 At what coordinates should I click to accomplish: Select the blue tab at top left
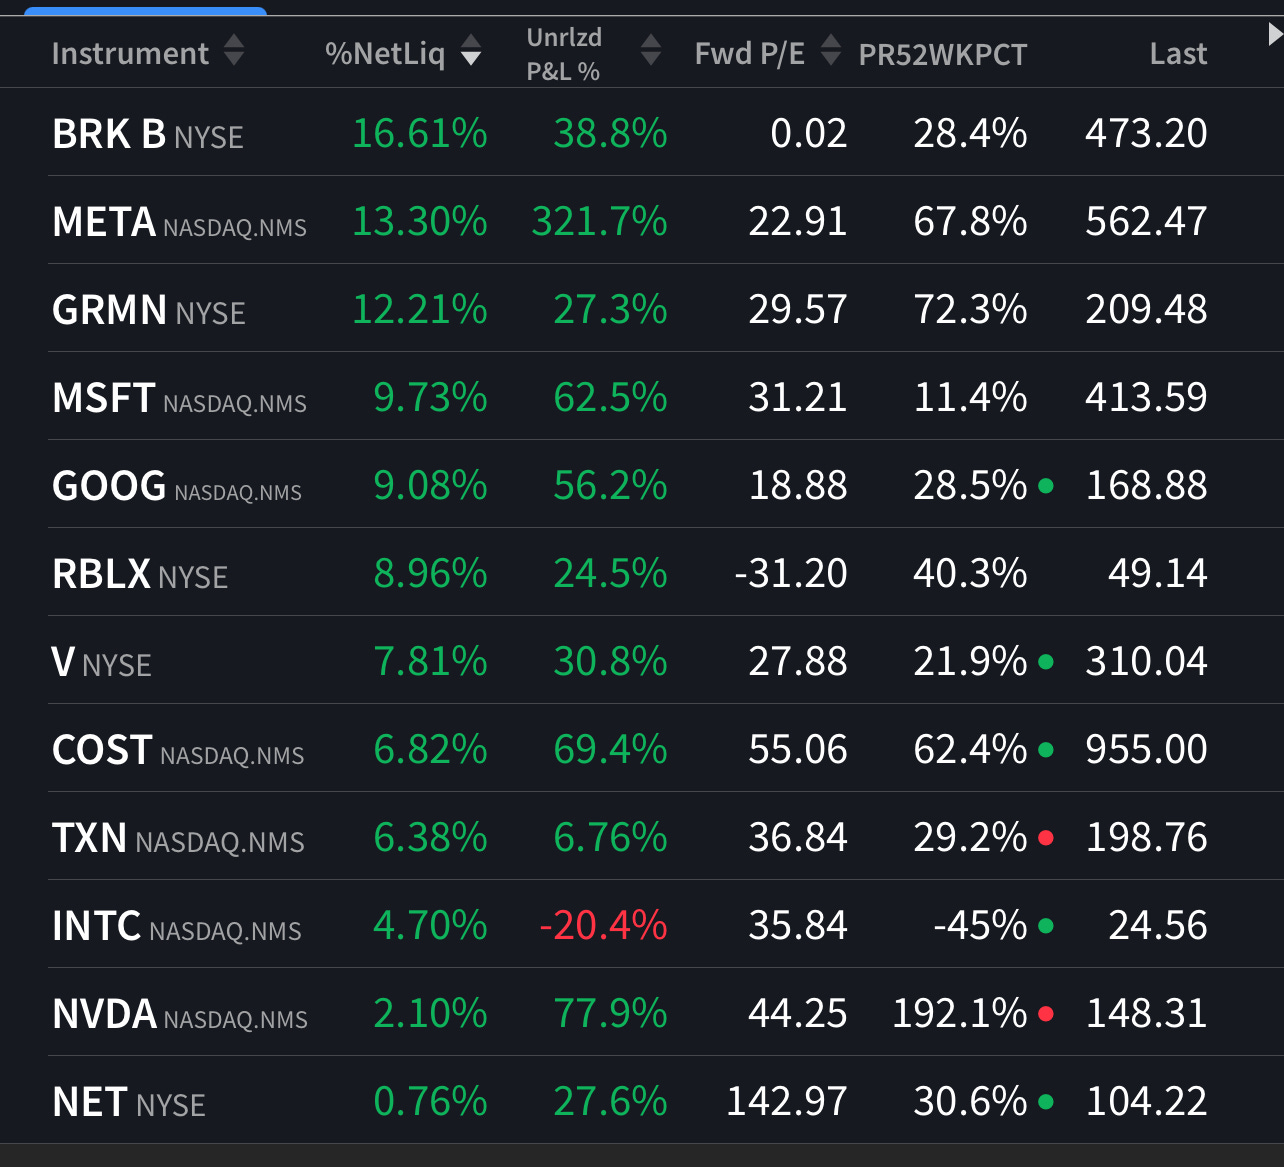[x=145, y=11]
